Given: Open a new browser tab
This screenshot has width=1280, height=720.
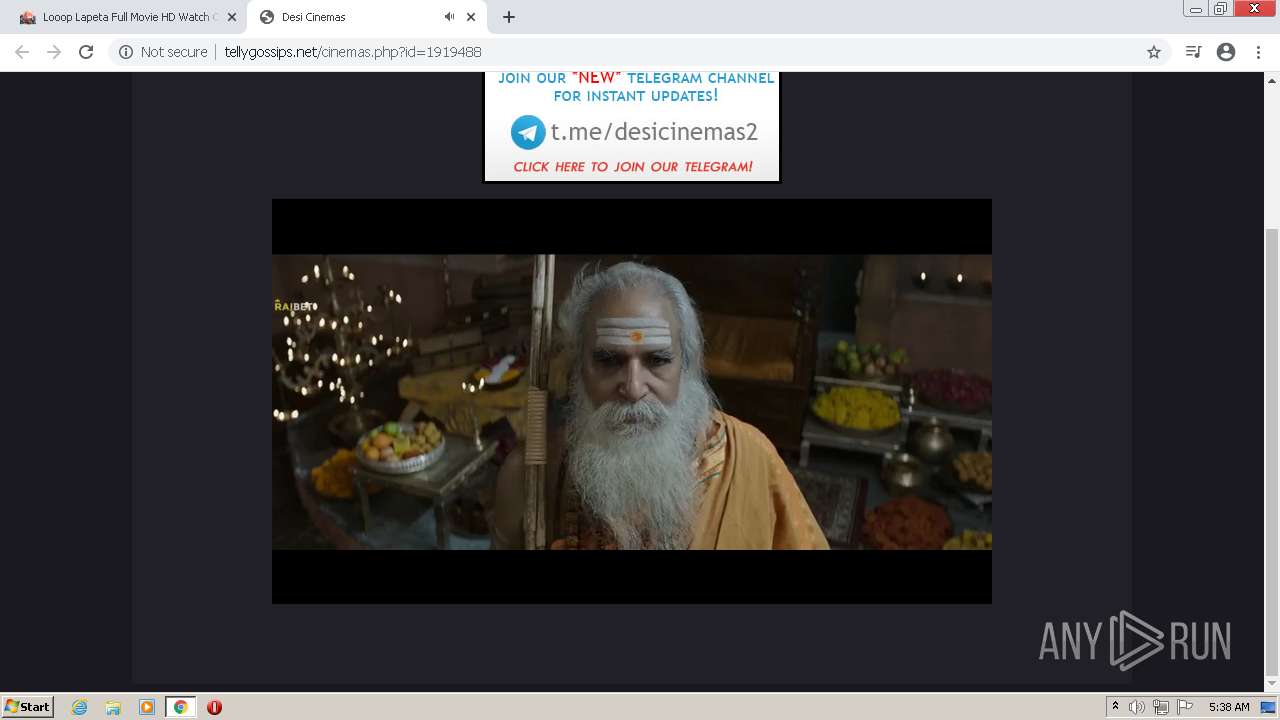Looking at the screenshot, I should (508, 17).
